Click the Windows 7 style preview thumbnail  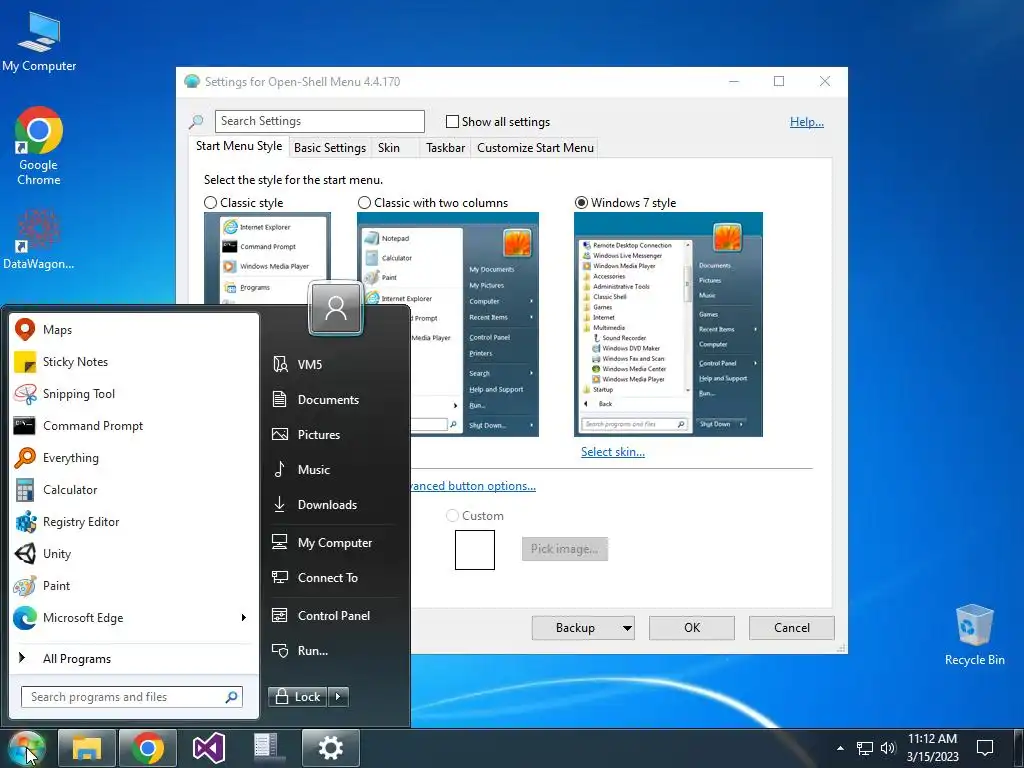(668, 325)
